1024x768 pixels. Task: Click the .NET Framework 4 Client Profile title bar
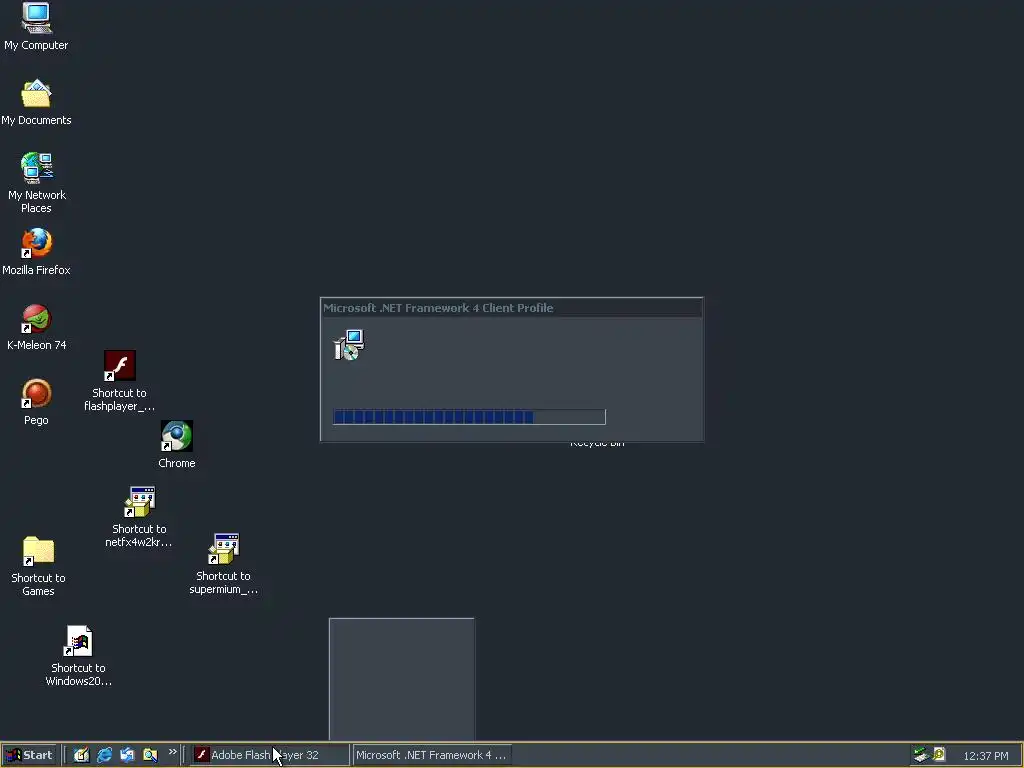point(511,308)
